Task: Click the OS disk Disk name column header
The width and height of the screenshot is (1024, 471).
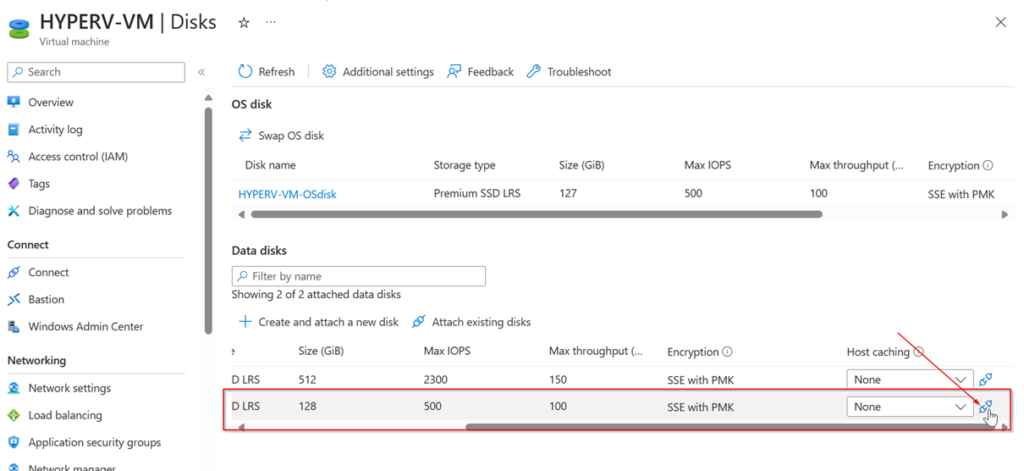Action: click(x=270, y=166)
